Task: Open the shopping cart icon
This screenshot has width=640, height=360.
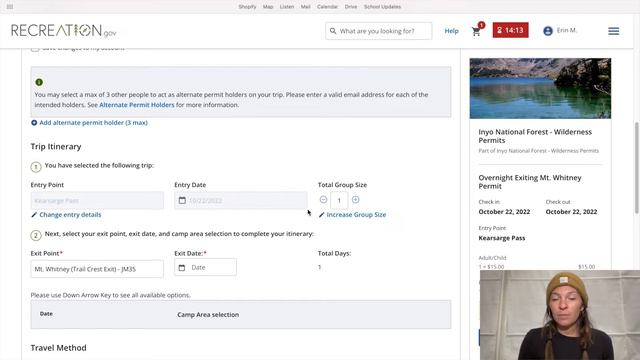Action: click(x=476, y=31)
